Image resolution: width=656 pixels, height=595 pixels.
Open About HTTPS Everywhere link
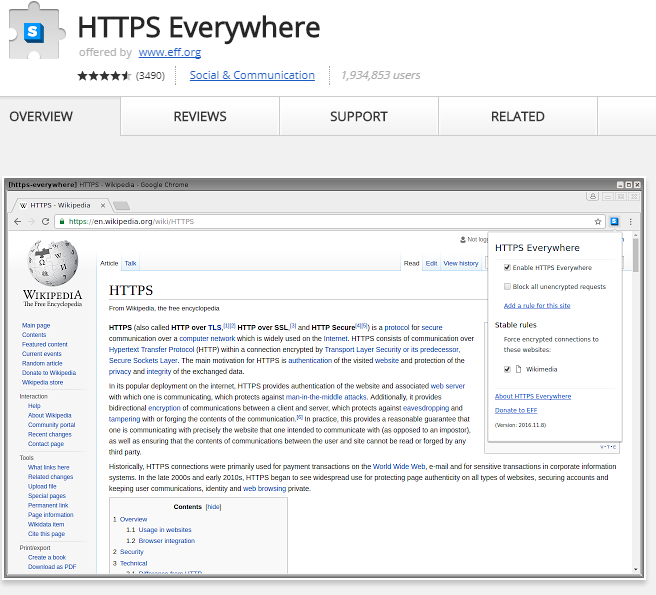click(533, 396)
